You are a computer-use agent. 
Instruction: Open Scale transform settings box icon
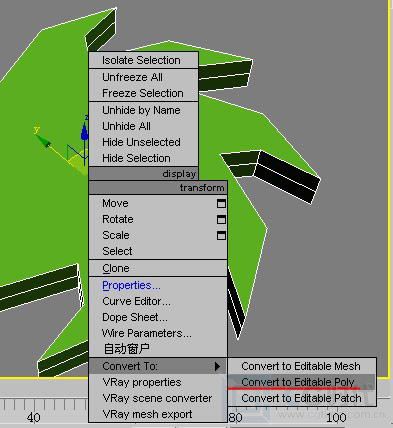click(x=221, y=235)
